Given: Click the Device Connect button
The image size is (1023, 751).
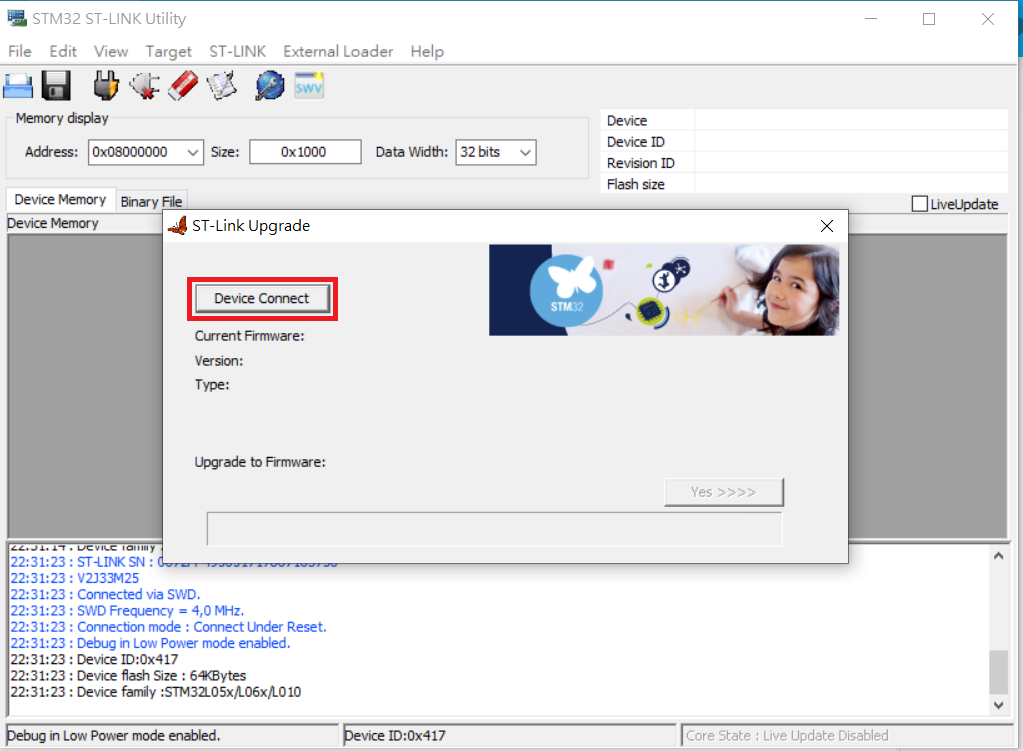Looking at the screenshot, I should point(262,298).
